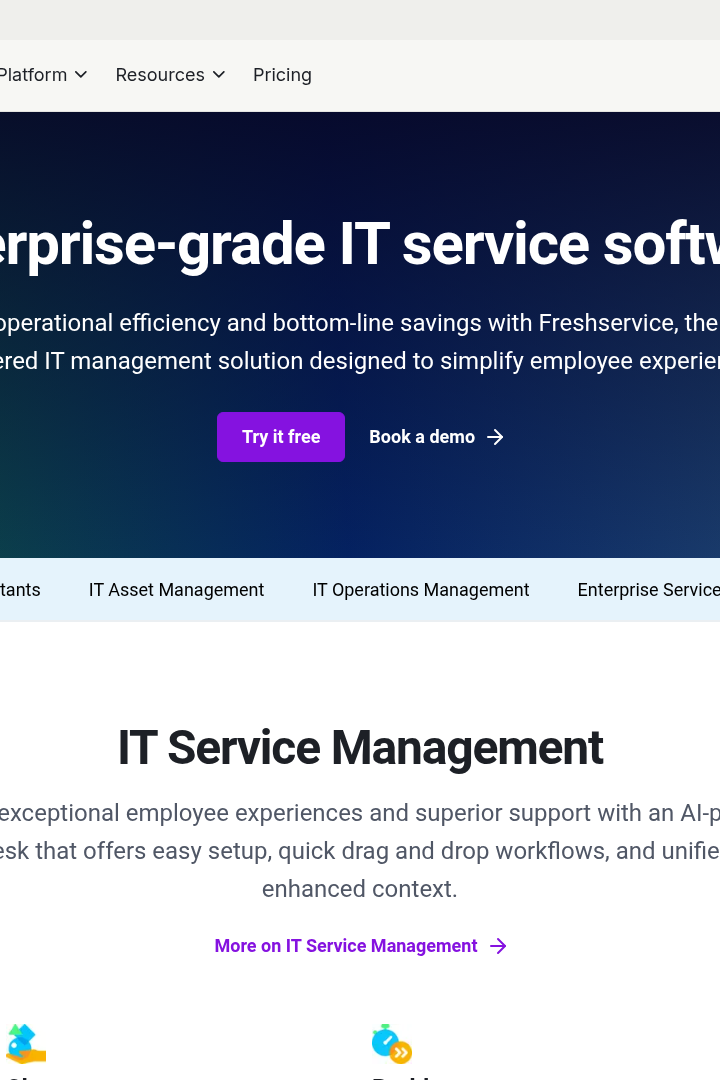
Task: Click the IT Service Management heading
Action: 360,747
